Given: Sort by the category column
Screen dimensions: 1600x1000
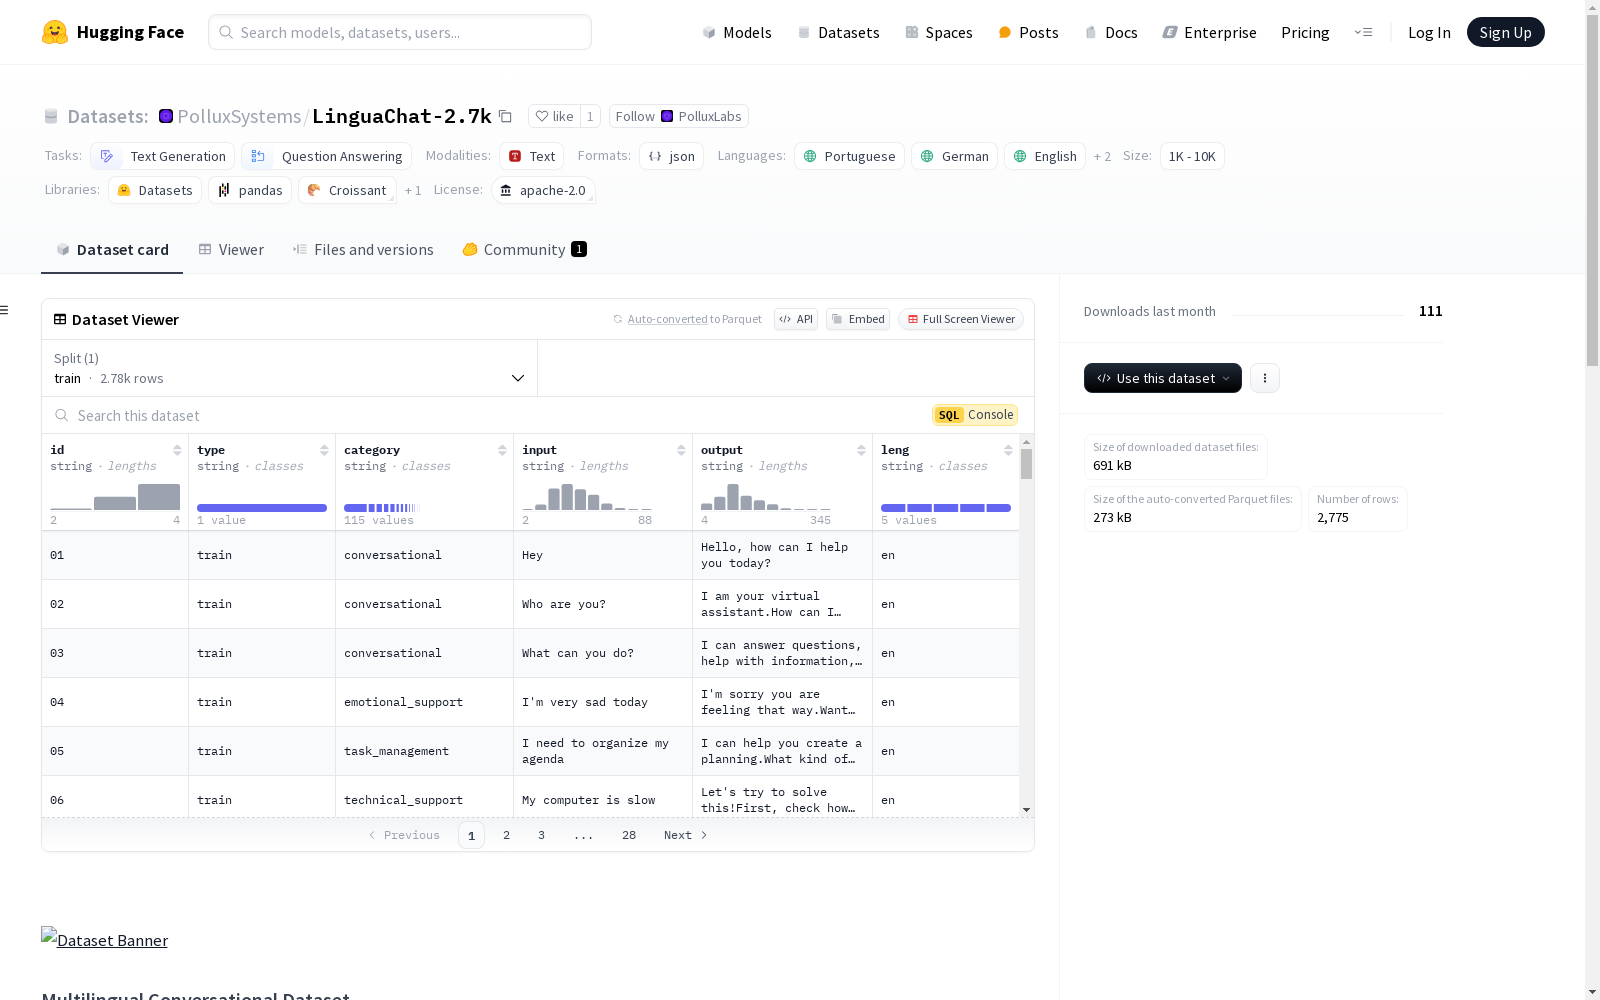Looking at the screenshot, I should pos(502,450).
